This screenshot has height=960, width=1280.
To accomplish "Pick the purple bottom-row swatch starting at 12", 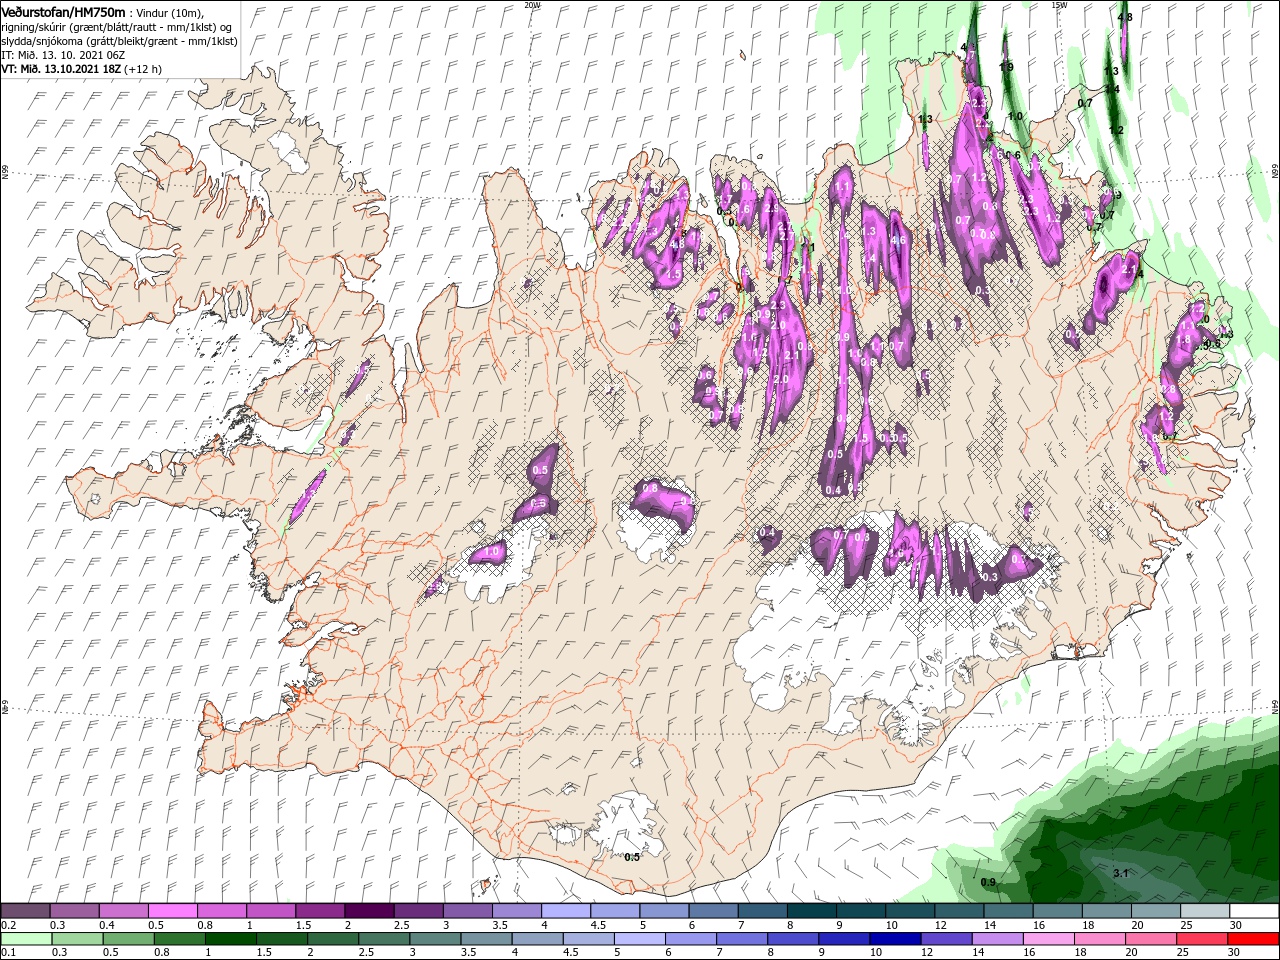I will coord(947,939).
